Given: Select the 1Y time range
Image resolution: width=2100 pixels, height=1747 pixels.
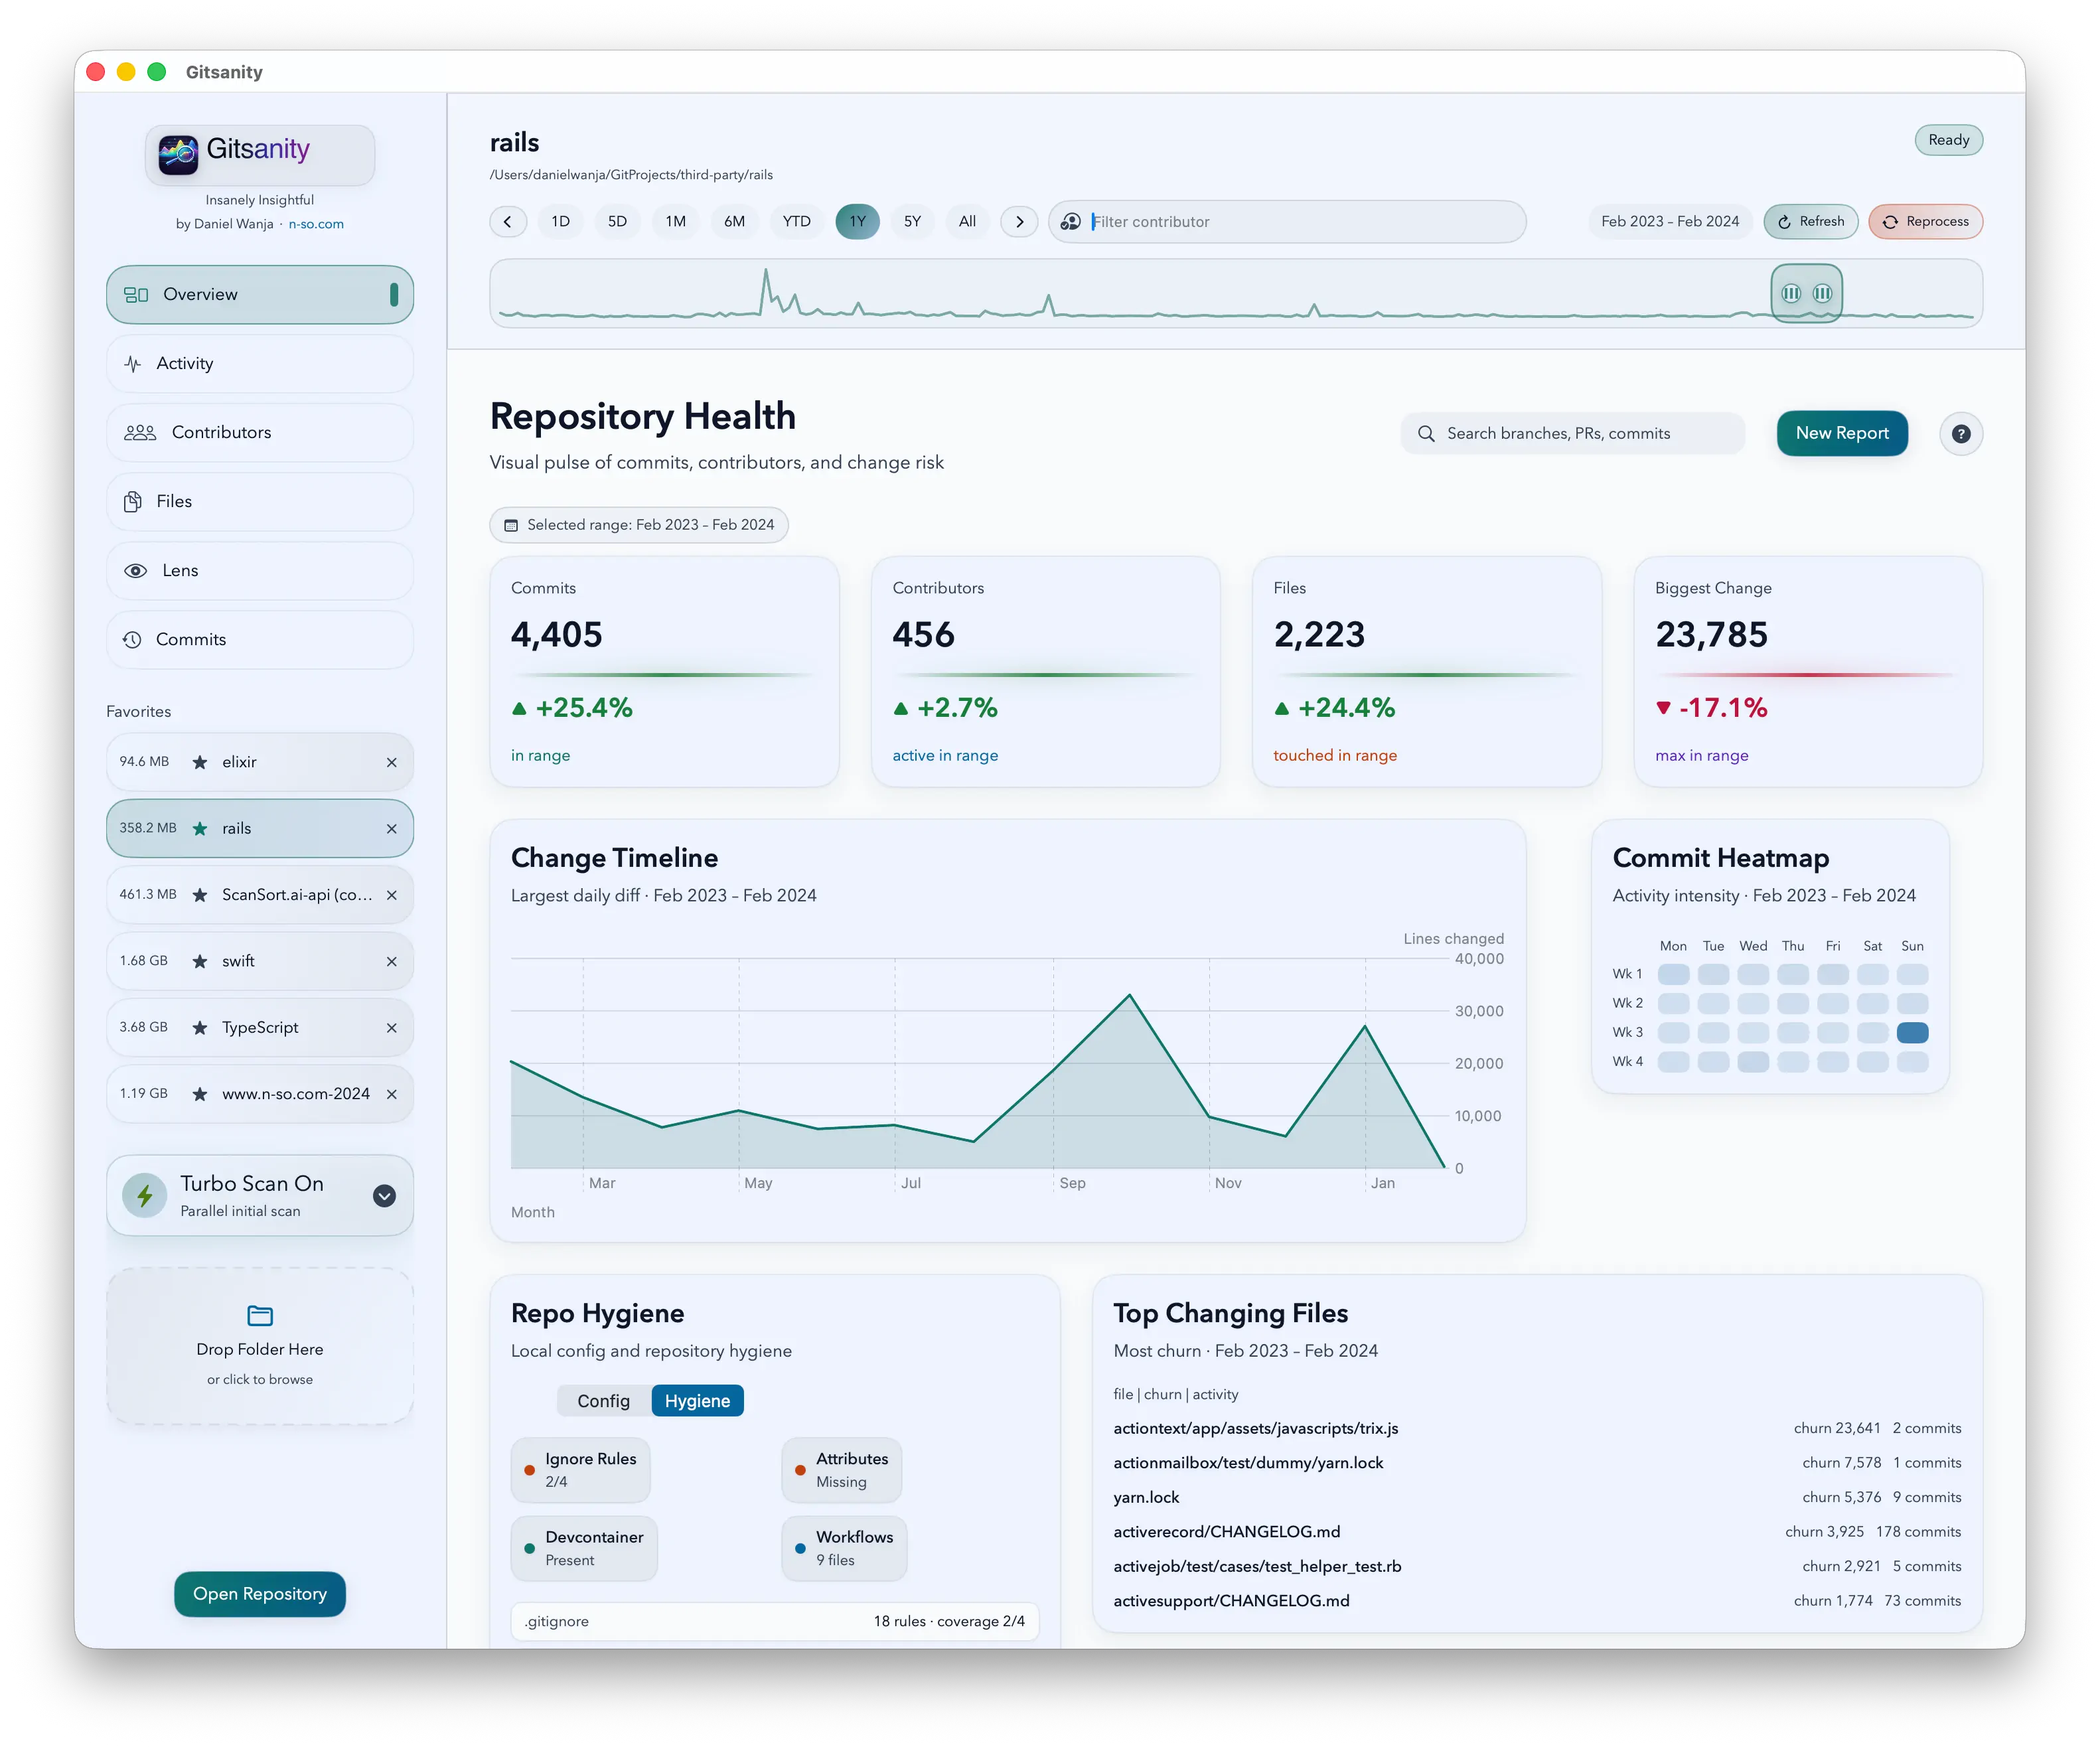Looking at the screenshot, I should click(858, 222).
